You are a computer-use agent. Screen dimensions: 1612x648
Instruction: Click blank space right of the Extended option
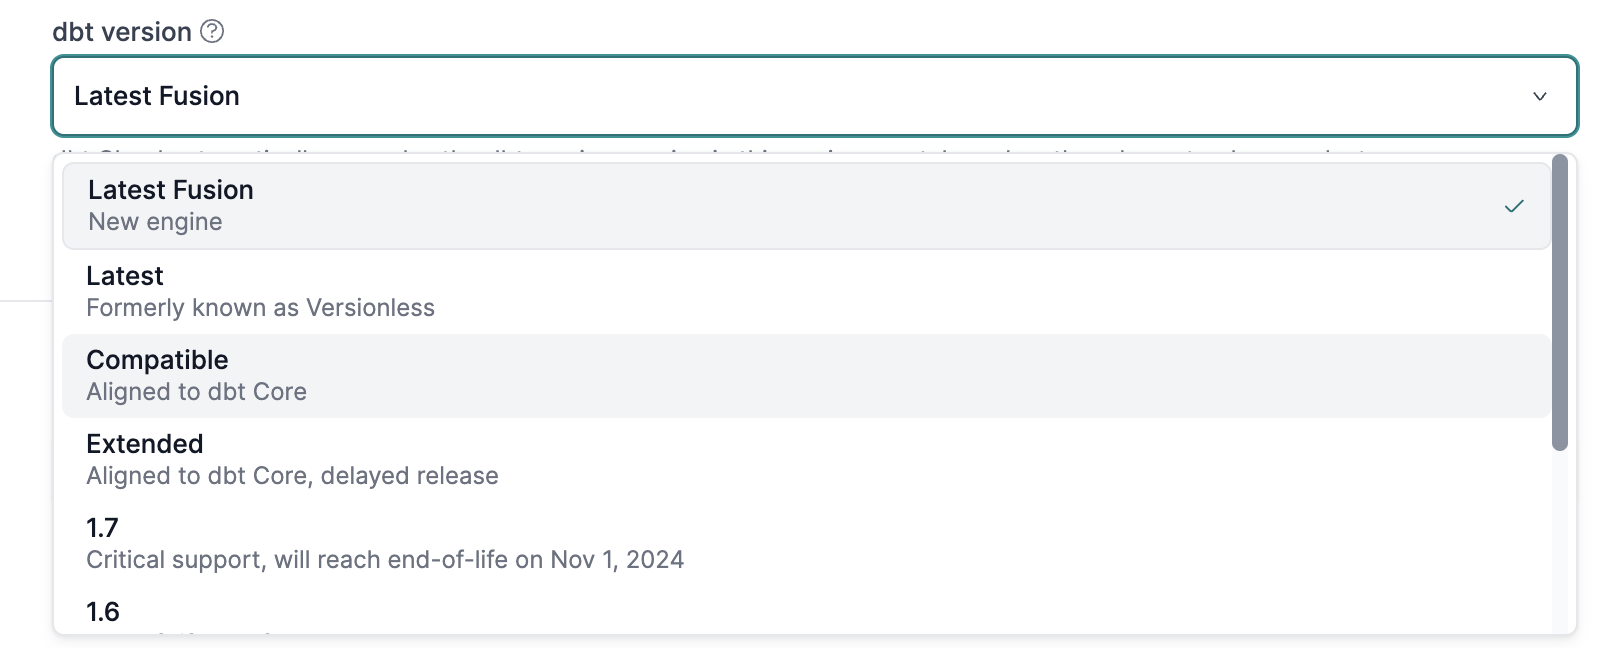(1000, 460)
